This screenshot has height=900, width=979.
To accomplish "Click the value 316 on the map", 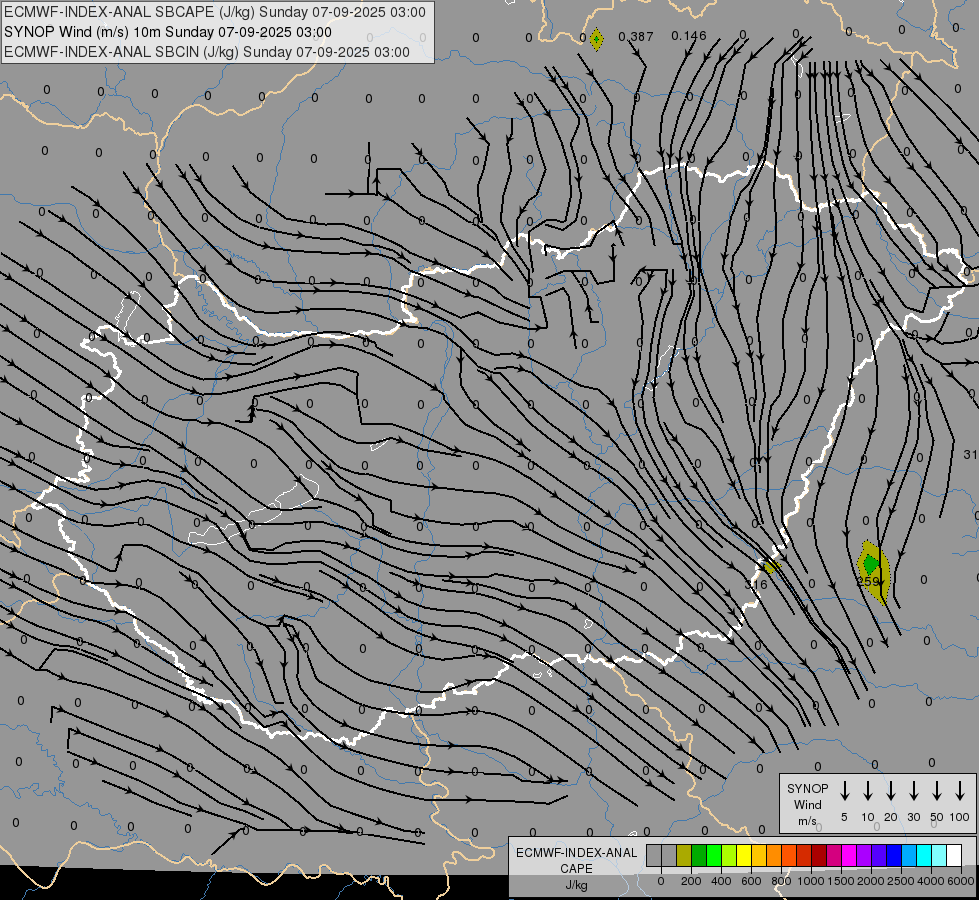I will [756, 585].
